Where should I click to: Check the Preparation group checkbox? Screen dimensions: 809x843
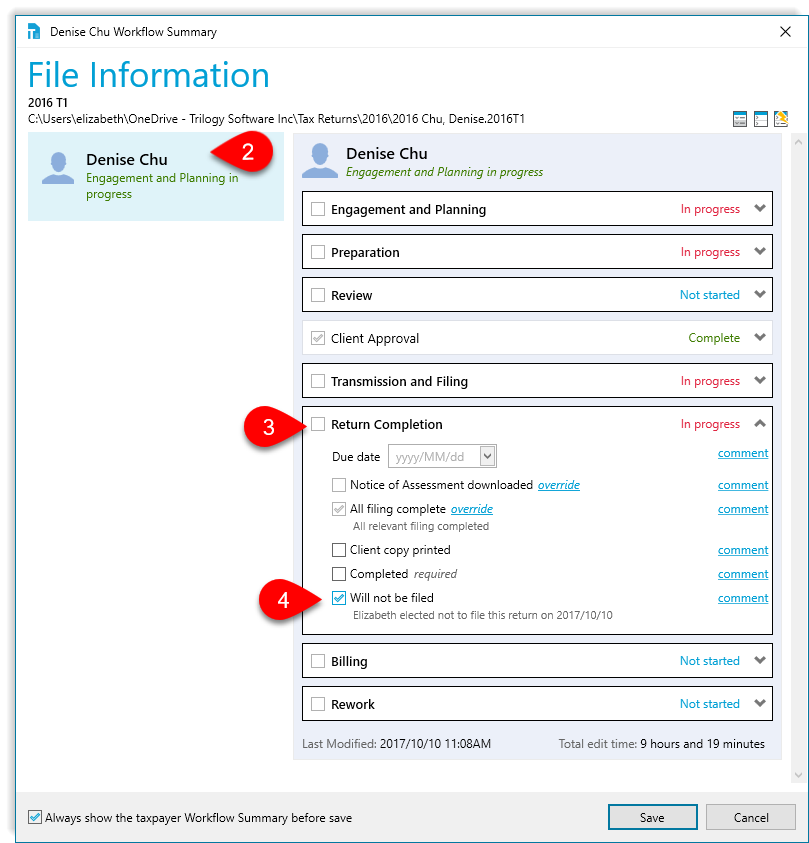(318, 252)
